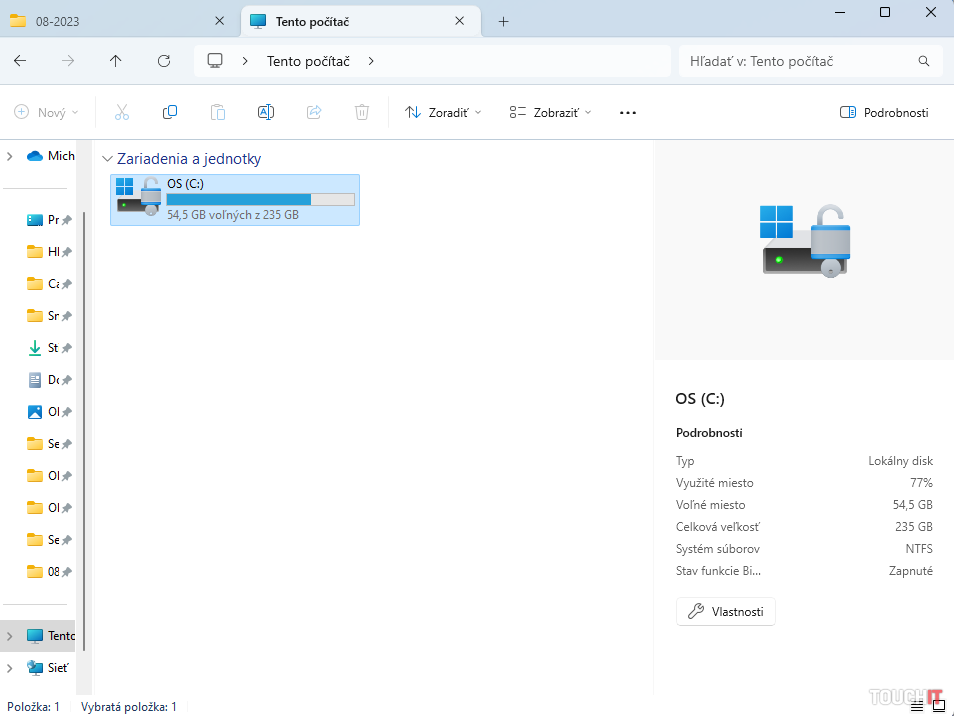Screen dimensions: 954x716
Task: Open the Zobraziť view dropdown
Action: tap(550, 113)
